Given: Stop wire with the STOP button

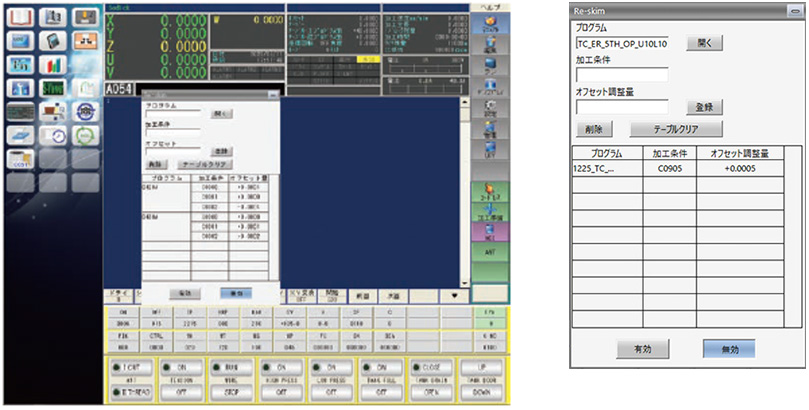Looking at the screenshot, I should pos(231,392).
